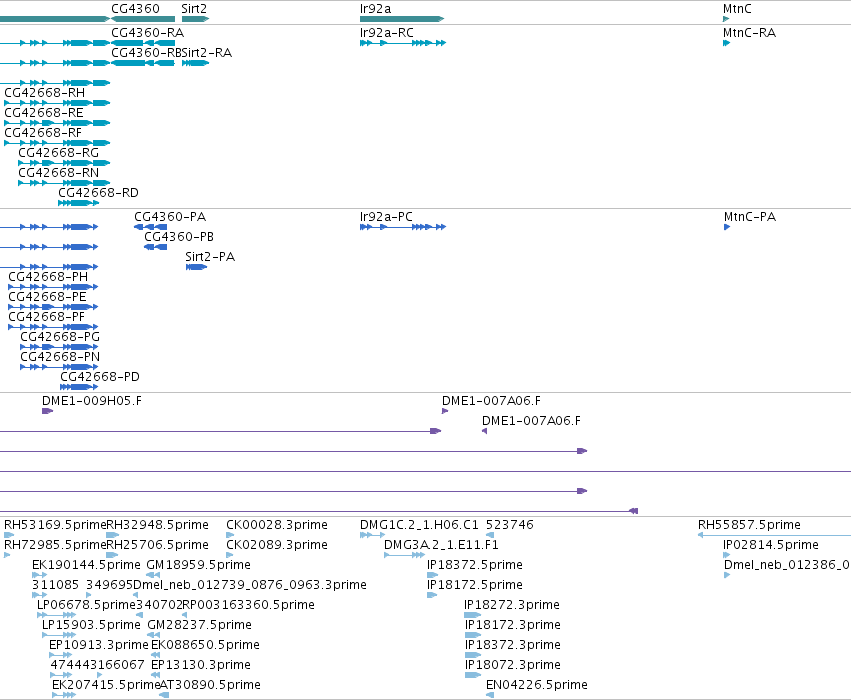The width and height of the screenshot is (851, 700).
Task: Click the IP18172.3prime EST label
Action: (x=513, y=626)
